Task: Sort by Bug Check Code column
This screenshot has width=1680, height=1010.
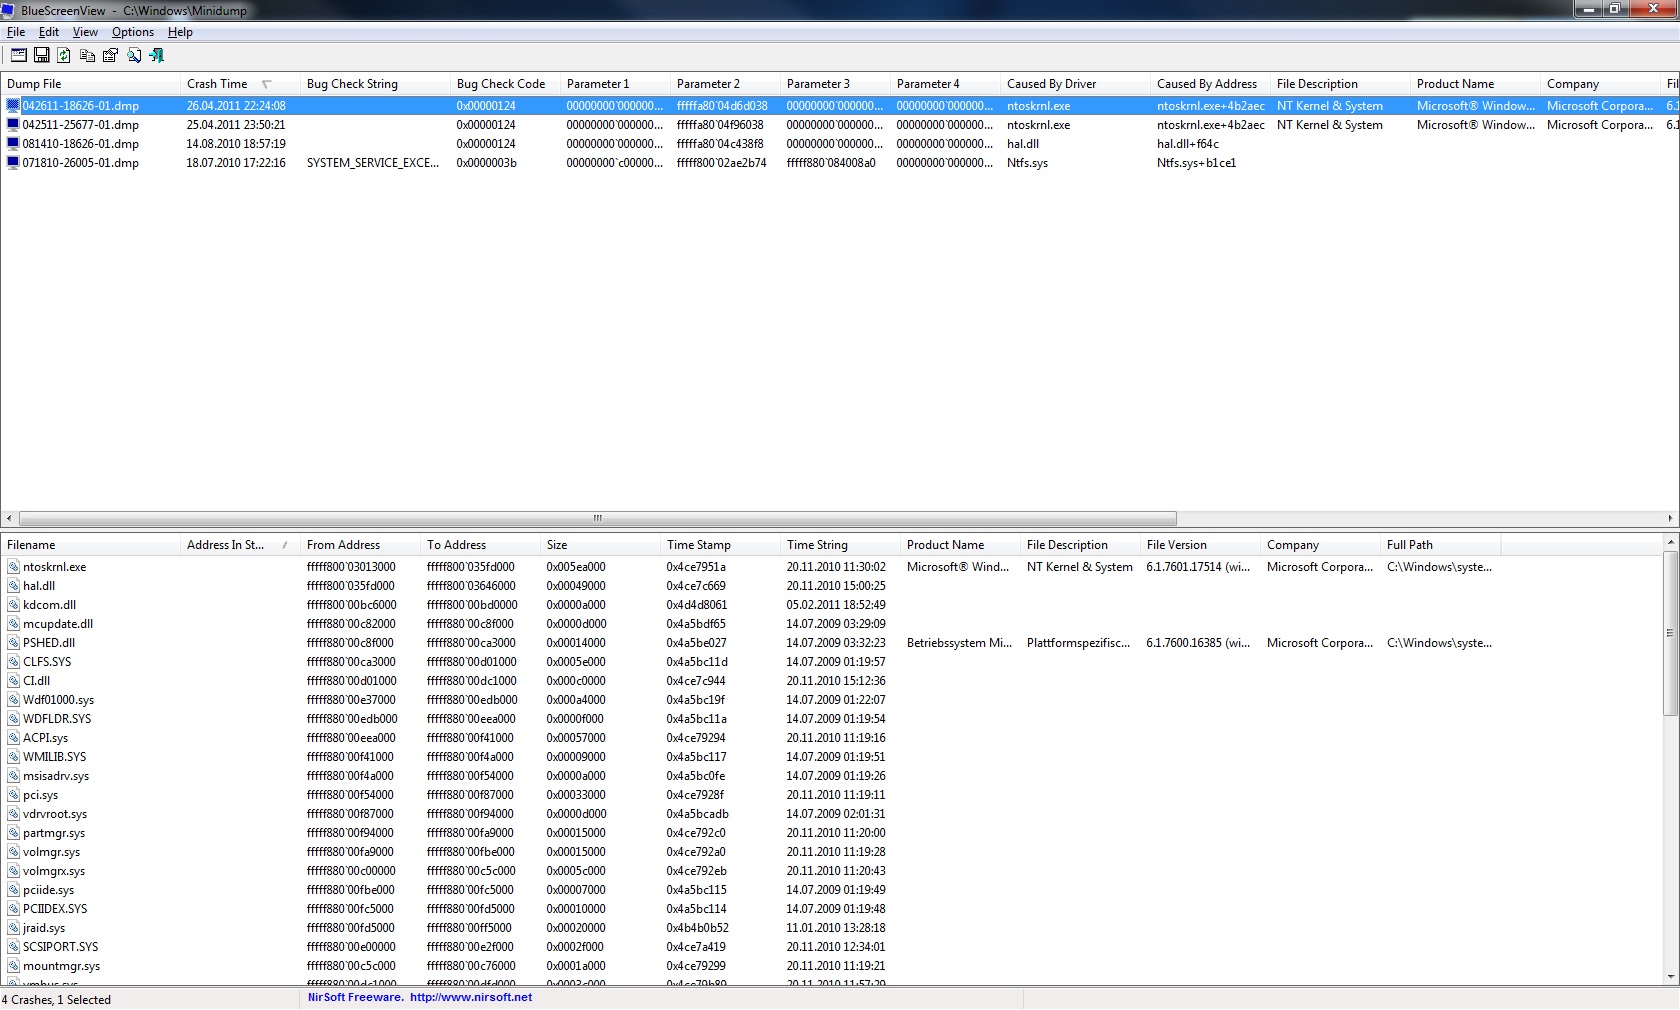Action: point(505,84)
